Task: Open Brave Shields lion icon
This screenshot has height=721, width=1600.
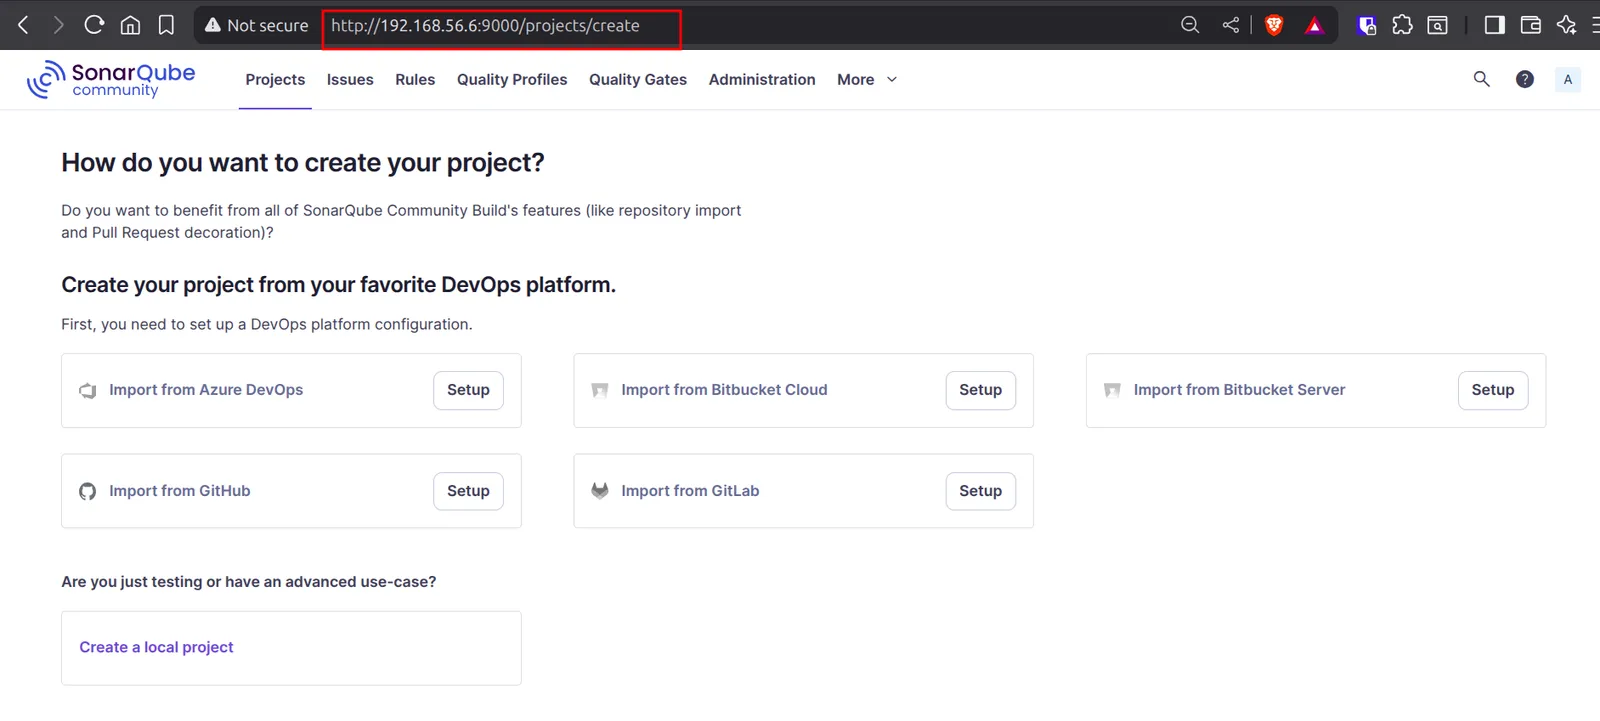Action: (1274, 25)
